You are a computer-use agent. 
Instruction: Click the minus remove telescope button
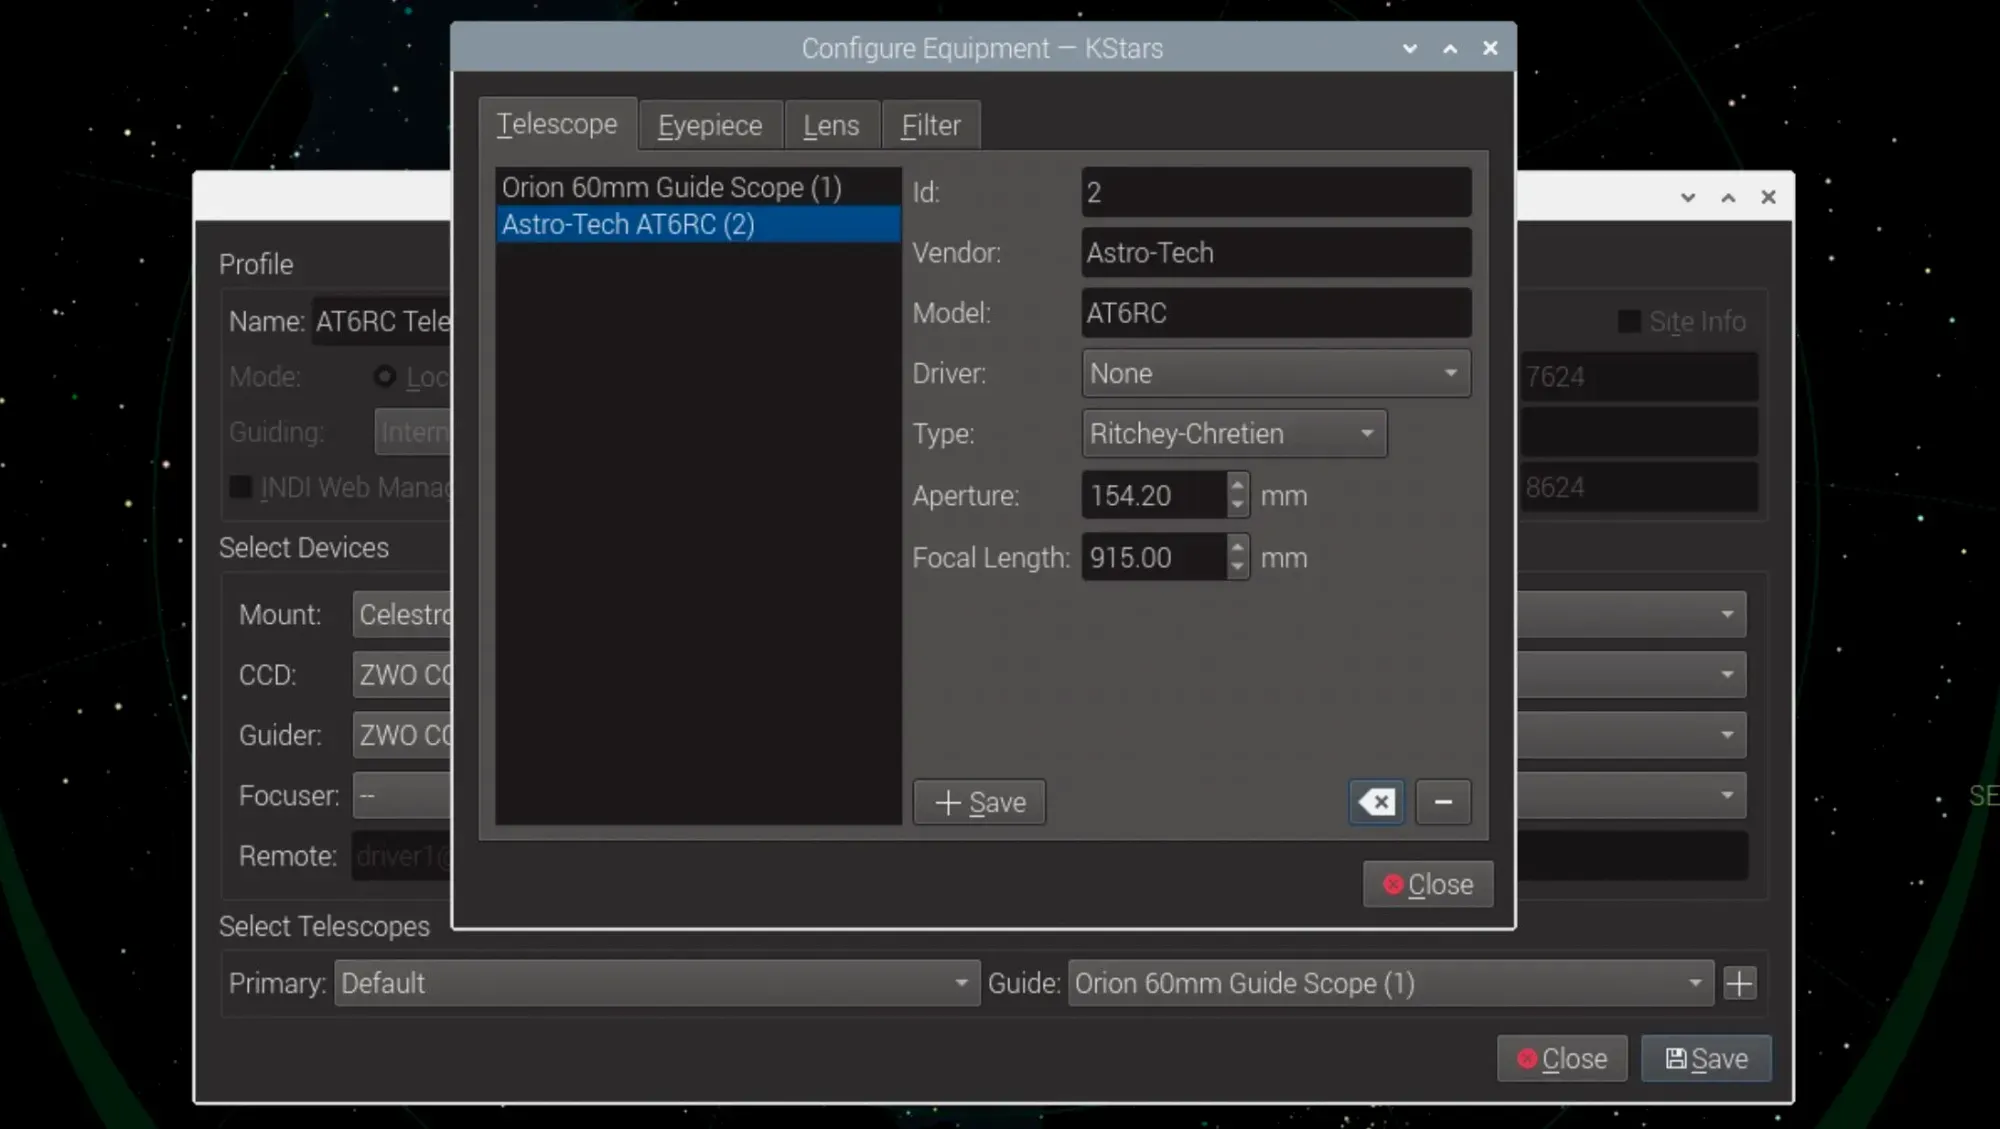(1442, 802)
